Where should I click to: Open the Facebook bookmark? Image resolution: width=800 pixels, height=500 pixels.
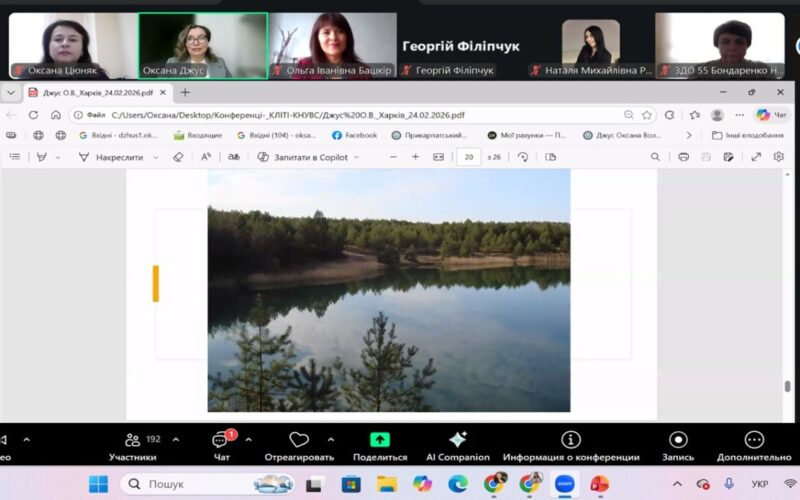[354, 135]
